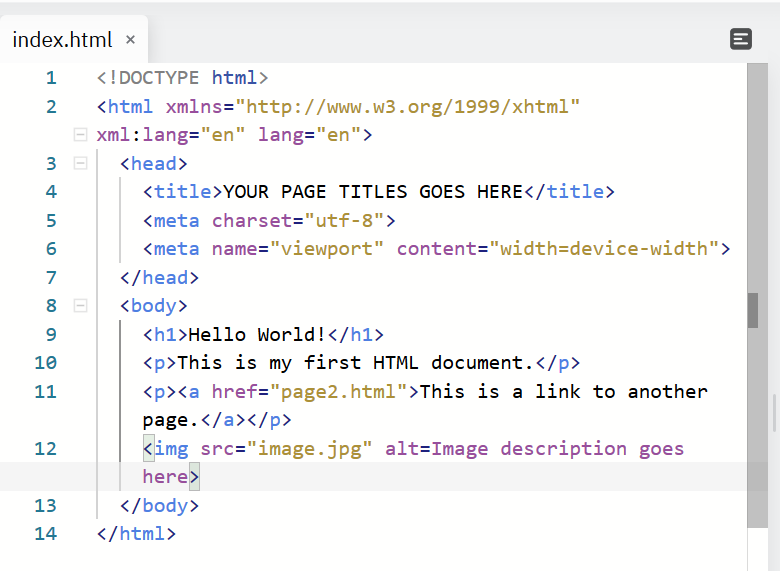The width and height of the screenshot is (780, 571).
Task: Click the "width=device-width" content value
Action: [x=604, y=249]
